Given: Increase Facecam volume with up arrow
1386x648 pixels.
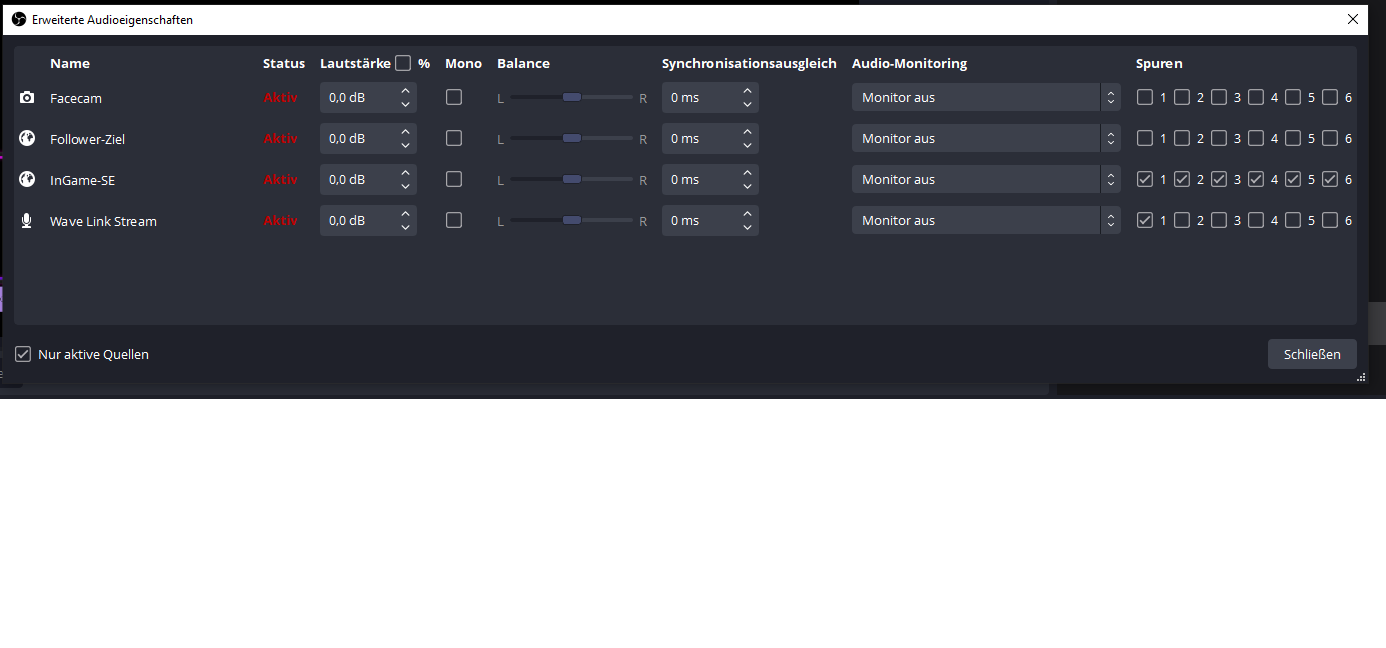Looking at the screenshot, I should pyautogui.click(x=405, y=91).
